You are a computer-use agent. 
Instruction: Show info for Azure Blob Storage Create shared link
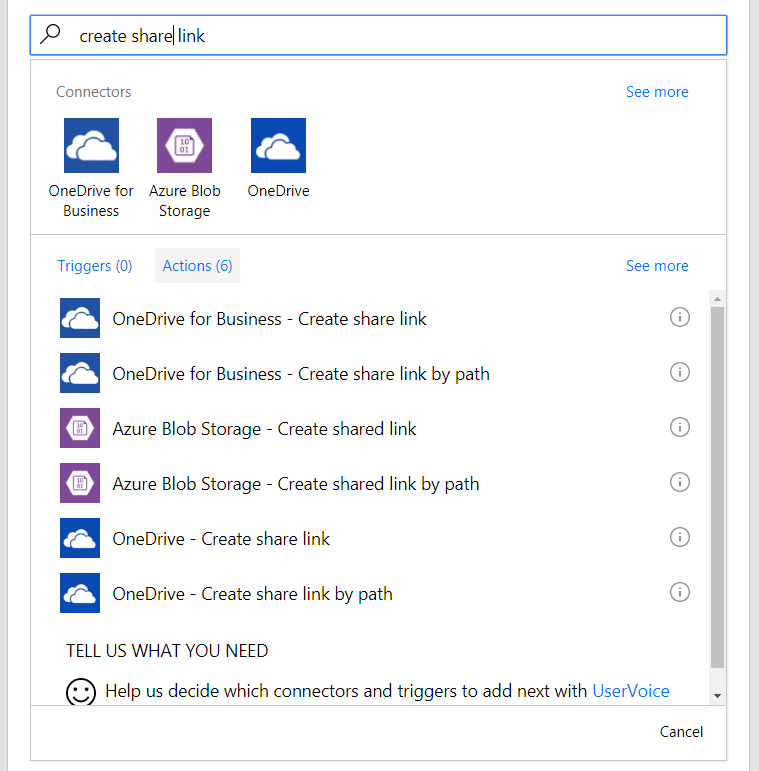(x=679, y=428)
